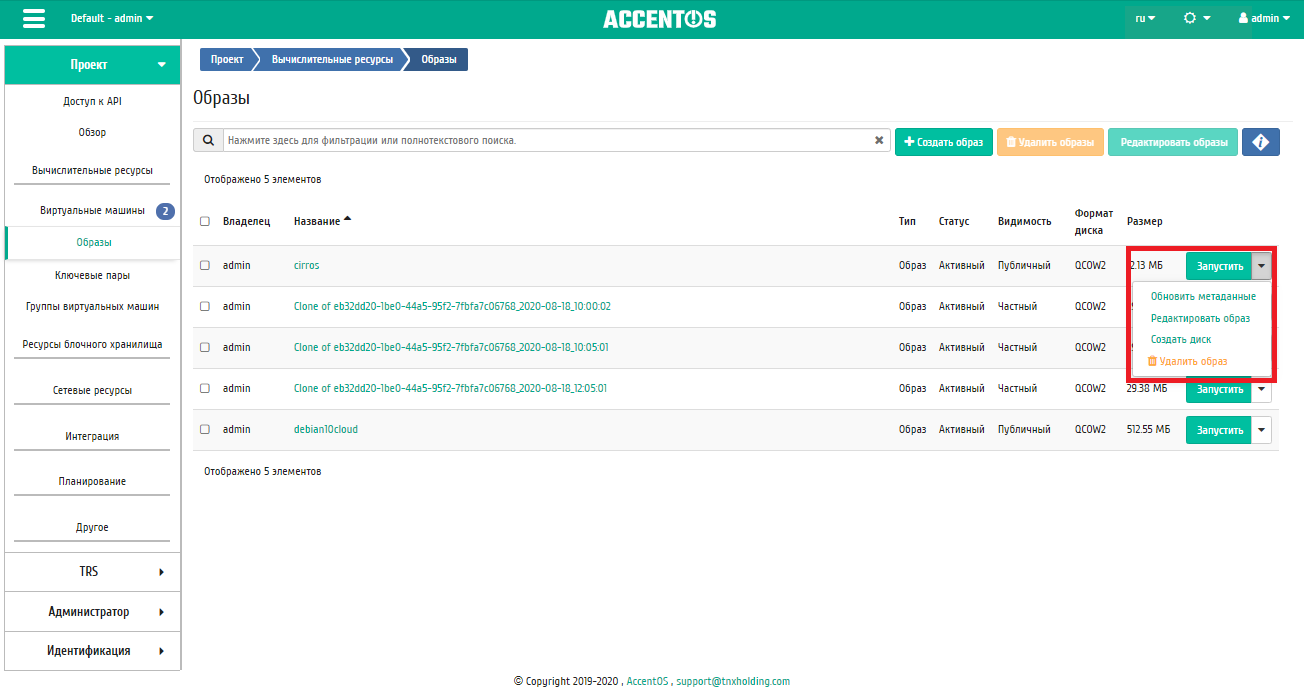This screenshot has height=692, width=1304.
Task: Open the gear settings menu in header
Action: pyautogui.click(x=1197, y=18)
